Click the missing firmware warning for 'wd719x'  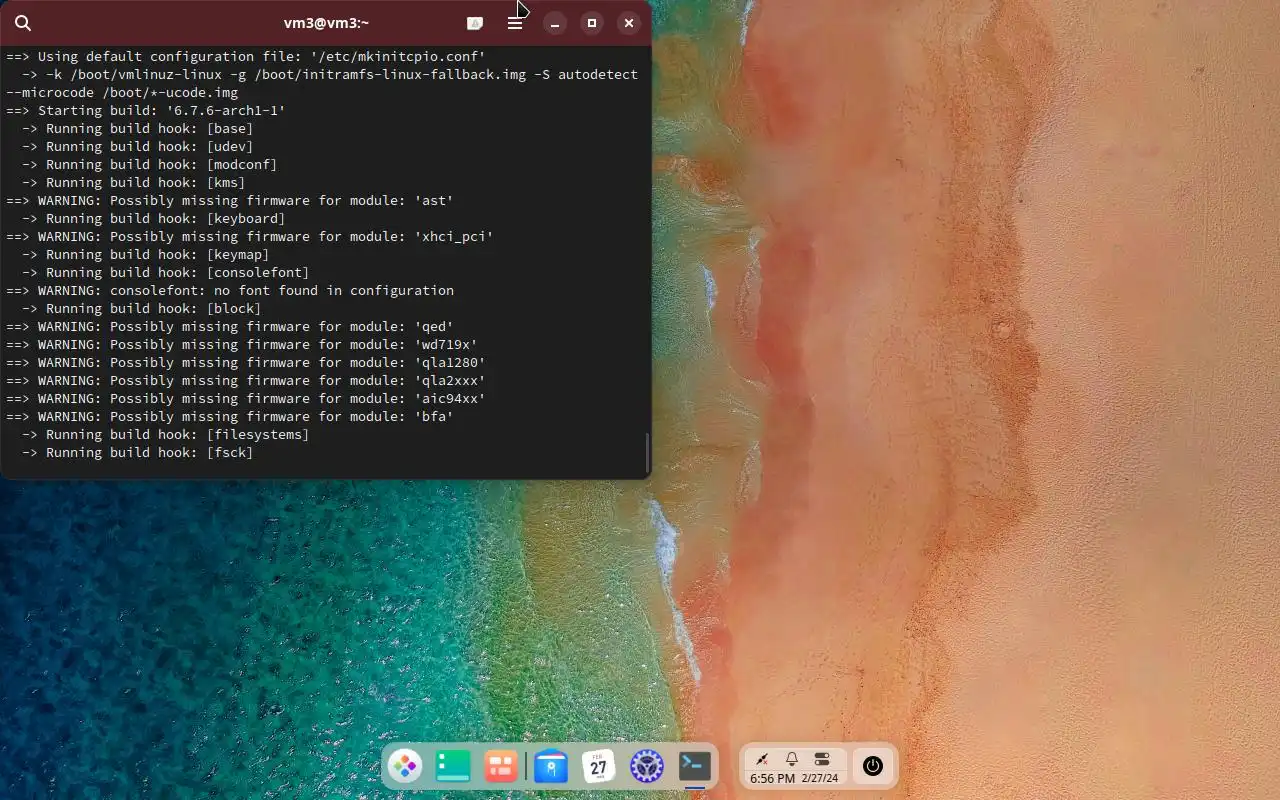(242, 345)
